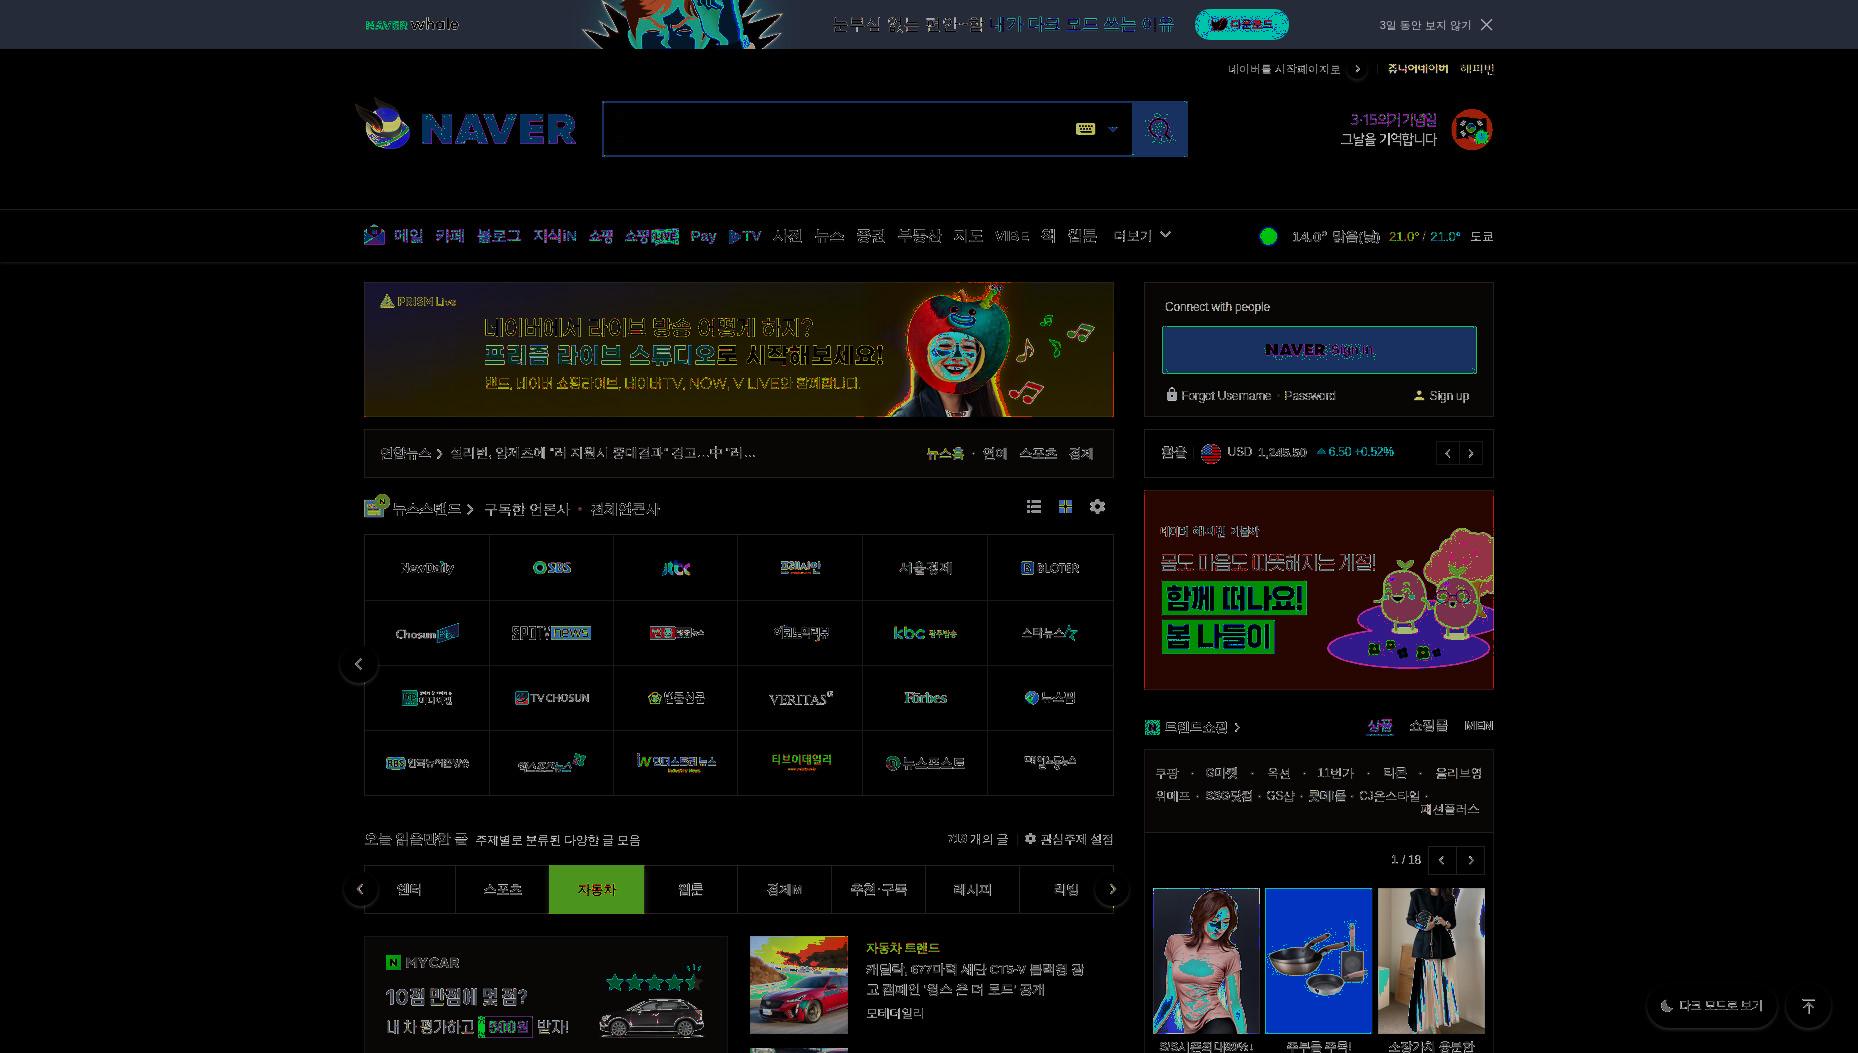Go to next trend shopping page
The image size is (1858, 1053).
[x=1470, y=860]
